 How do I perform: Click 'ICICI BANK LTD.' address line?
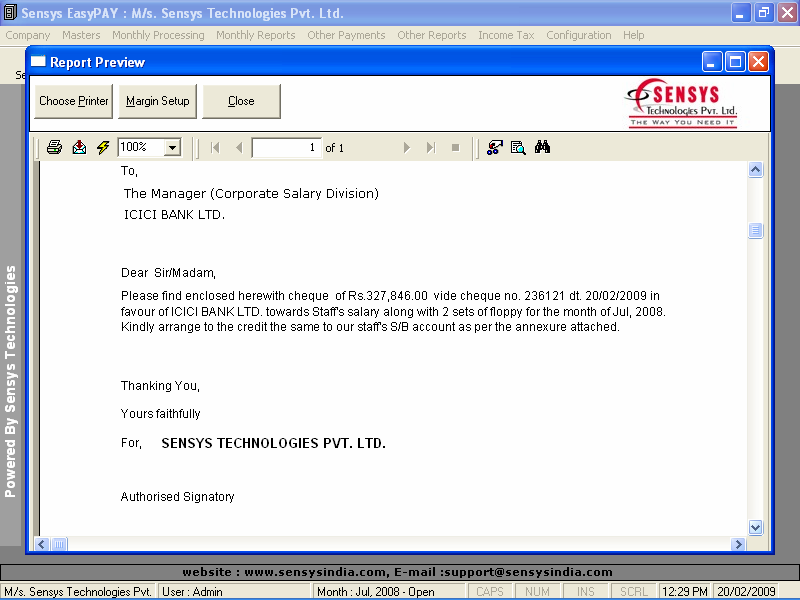174,215
